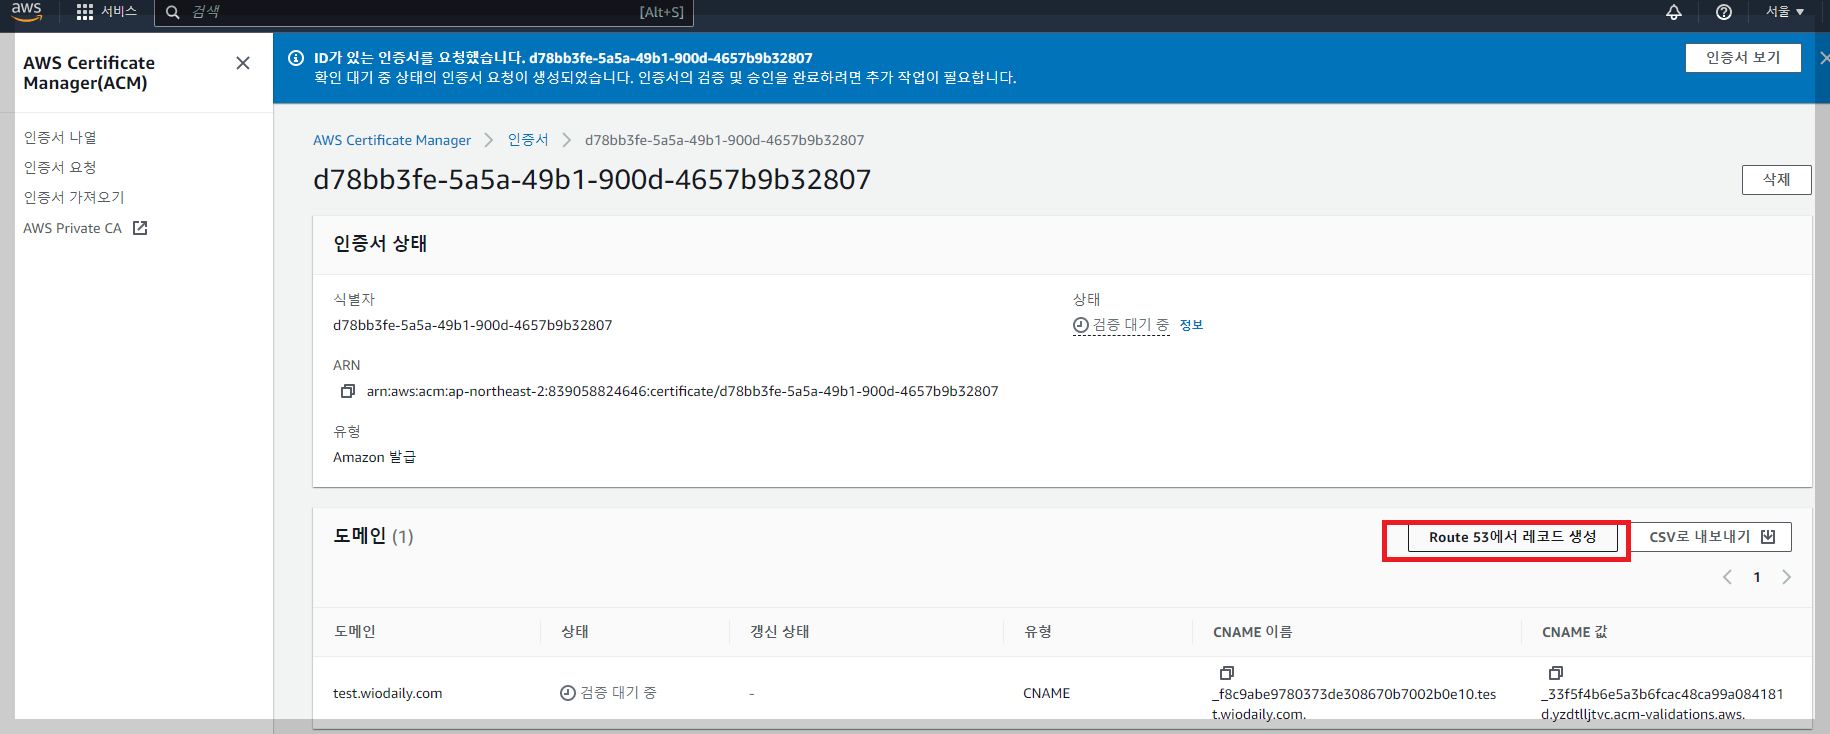Select test.wiodaily.com domain cell
This screenshot has height=734, width=1830.
coord(388,693)
